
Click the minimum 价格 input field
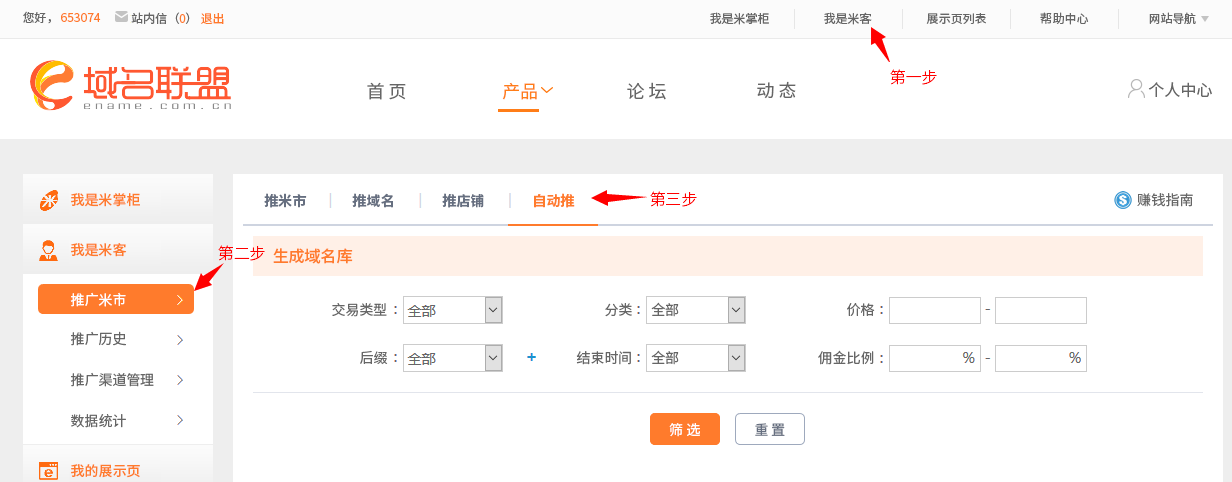(x=935, y=310)
